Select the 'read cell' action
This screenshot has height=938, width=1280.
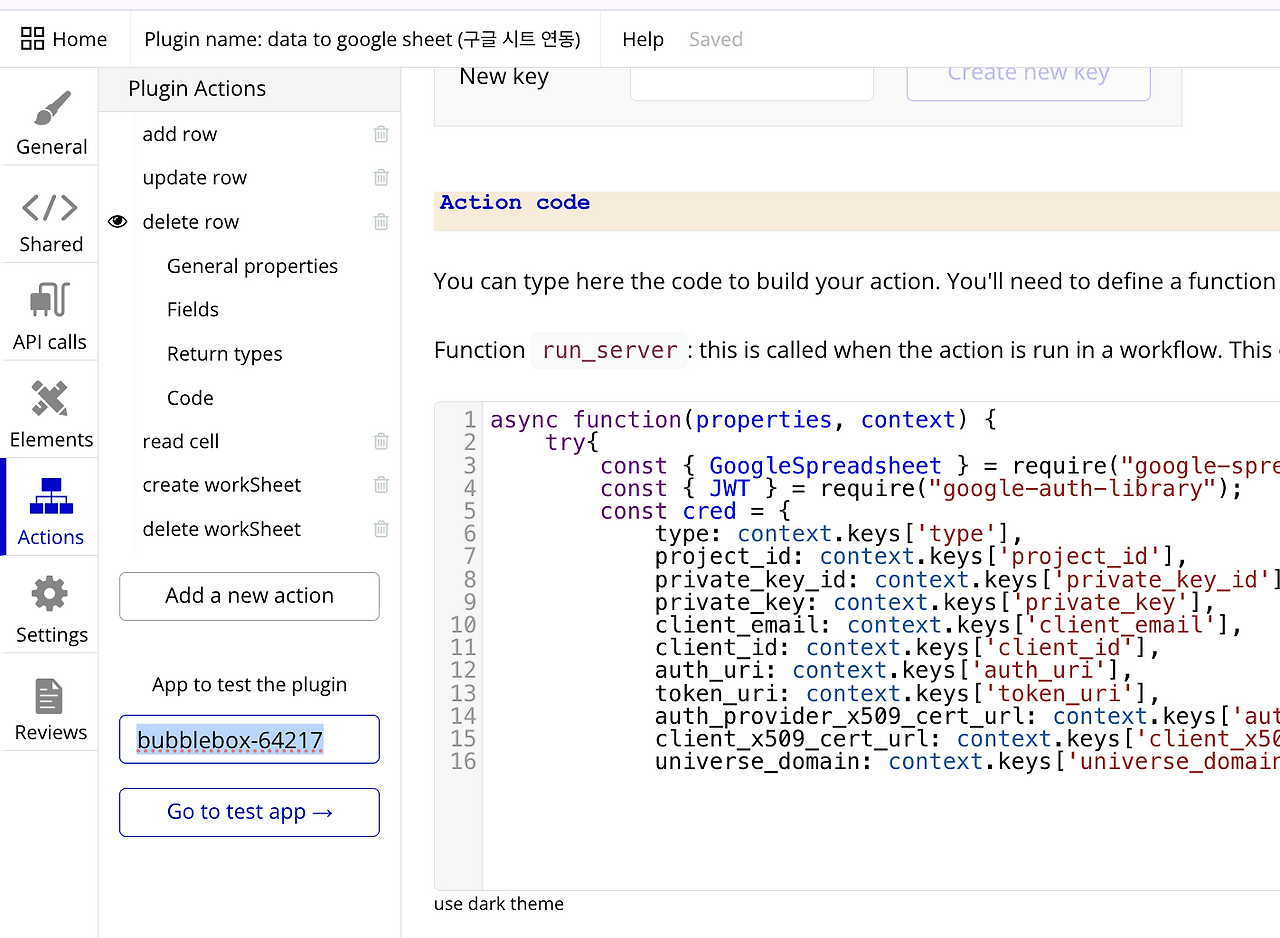point(181,441)
